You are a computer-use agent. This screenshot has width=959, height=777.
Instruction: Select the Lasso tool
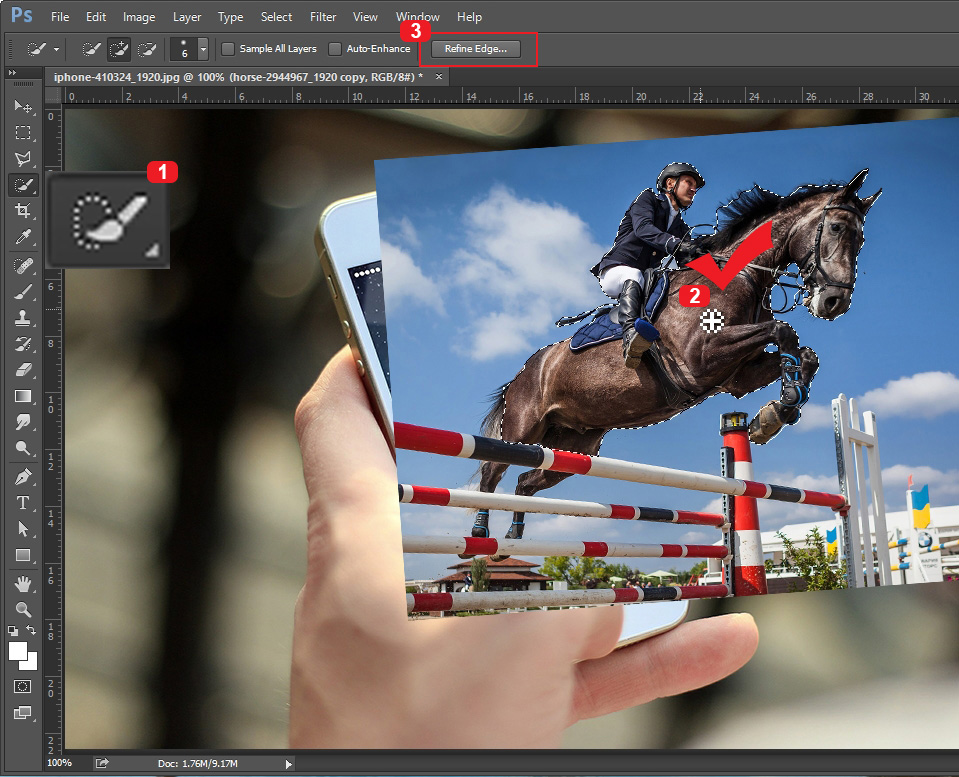tap(23, 159)
